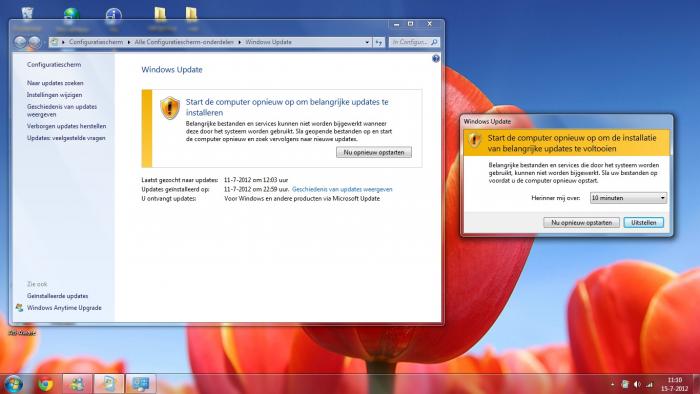
Task: Select Windows Update breadcrumb in address bar
Action: pyautogui.click(x=268, y=42)
